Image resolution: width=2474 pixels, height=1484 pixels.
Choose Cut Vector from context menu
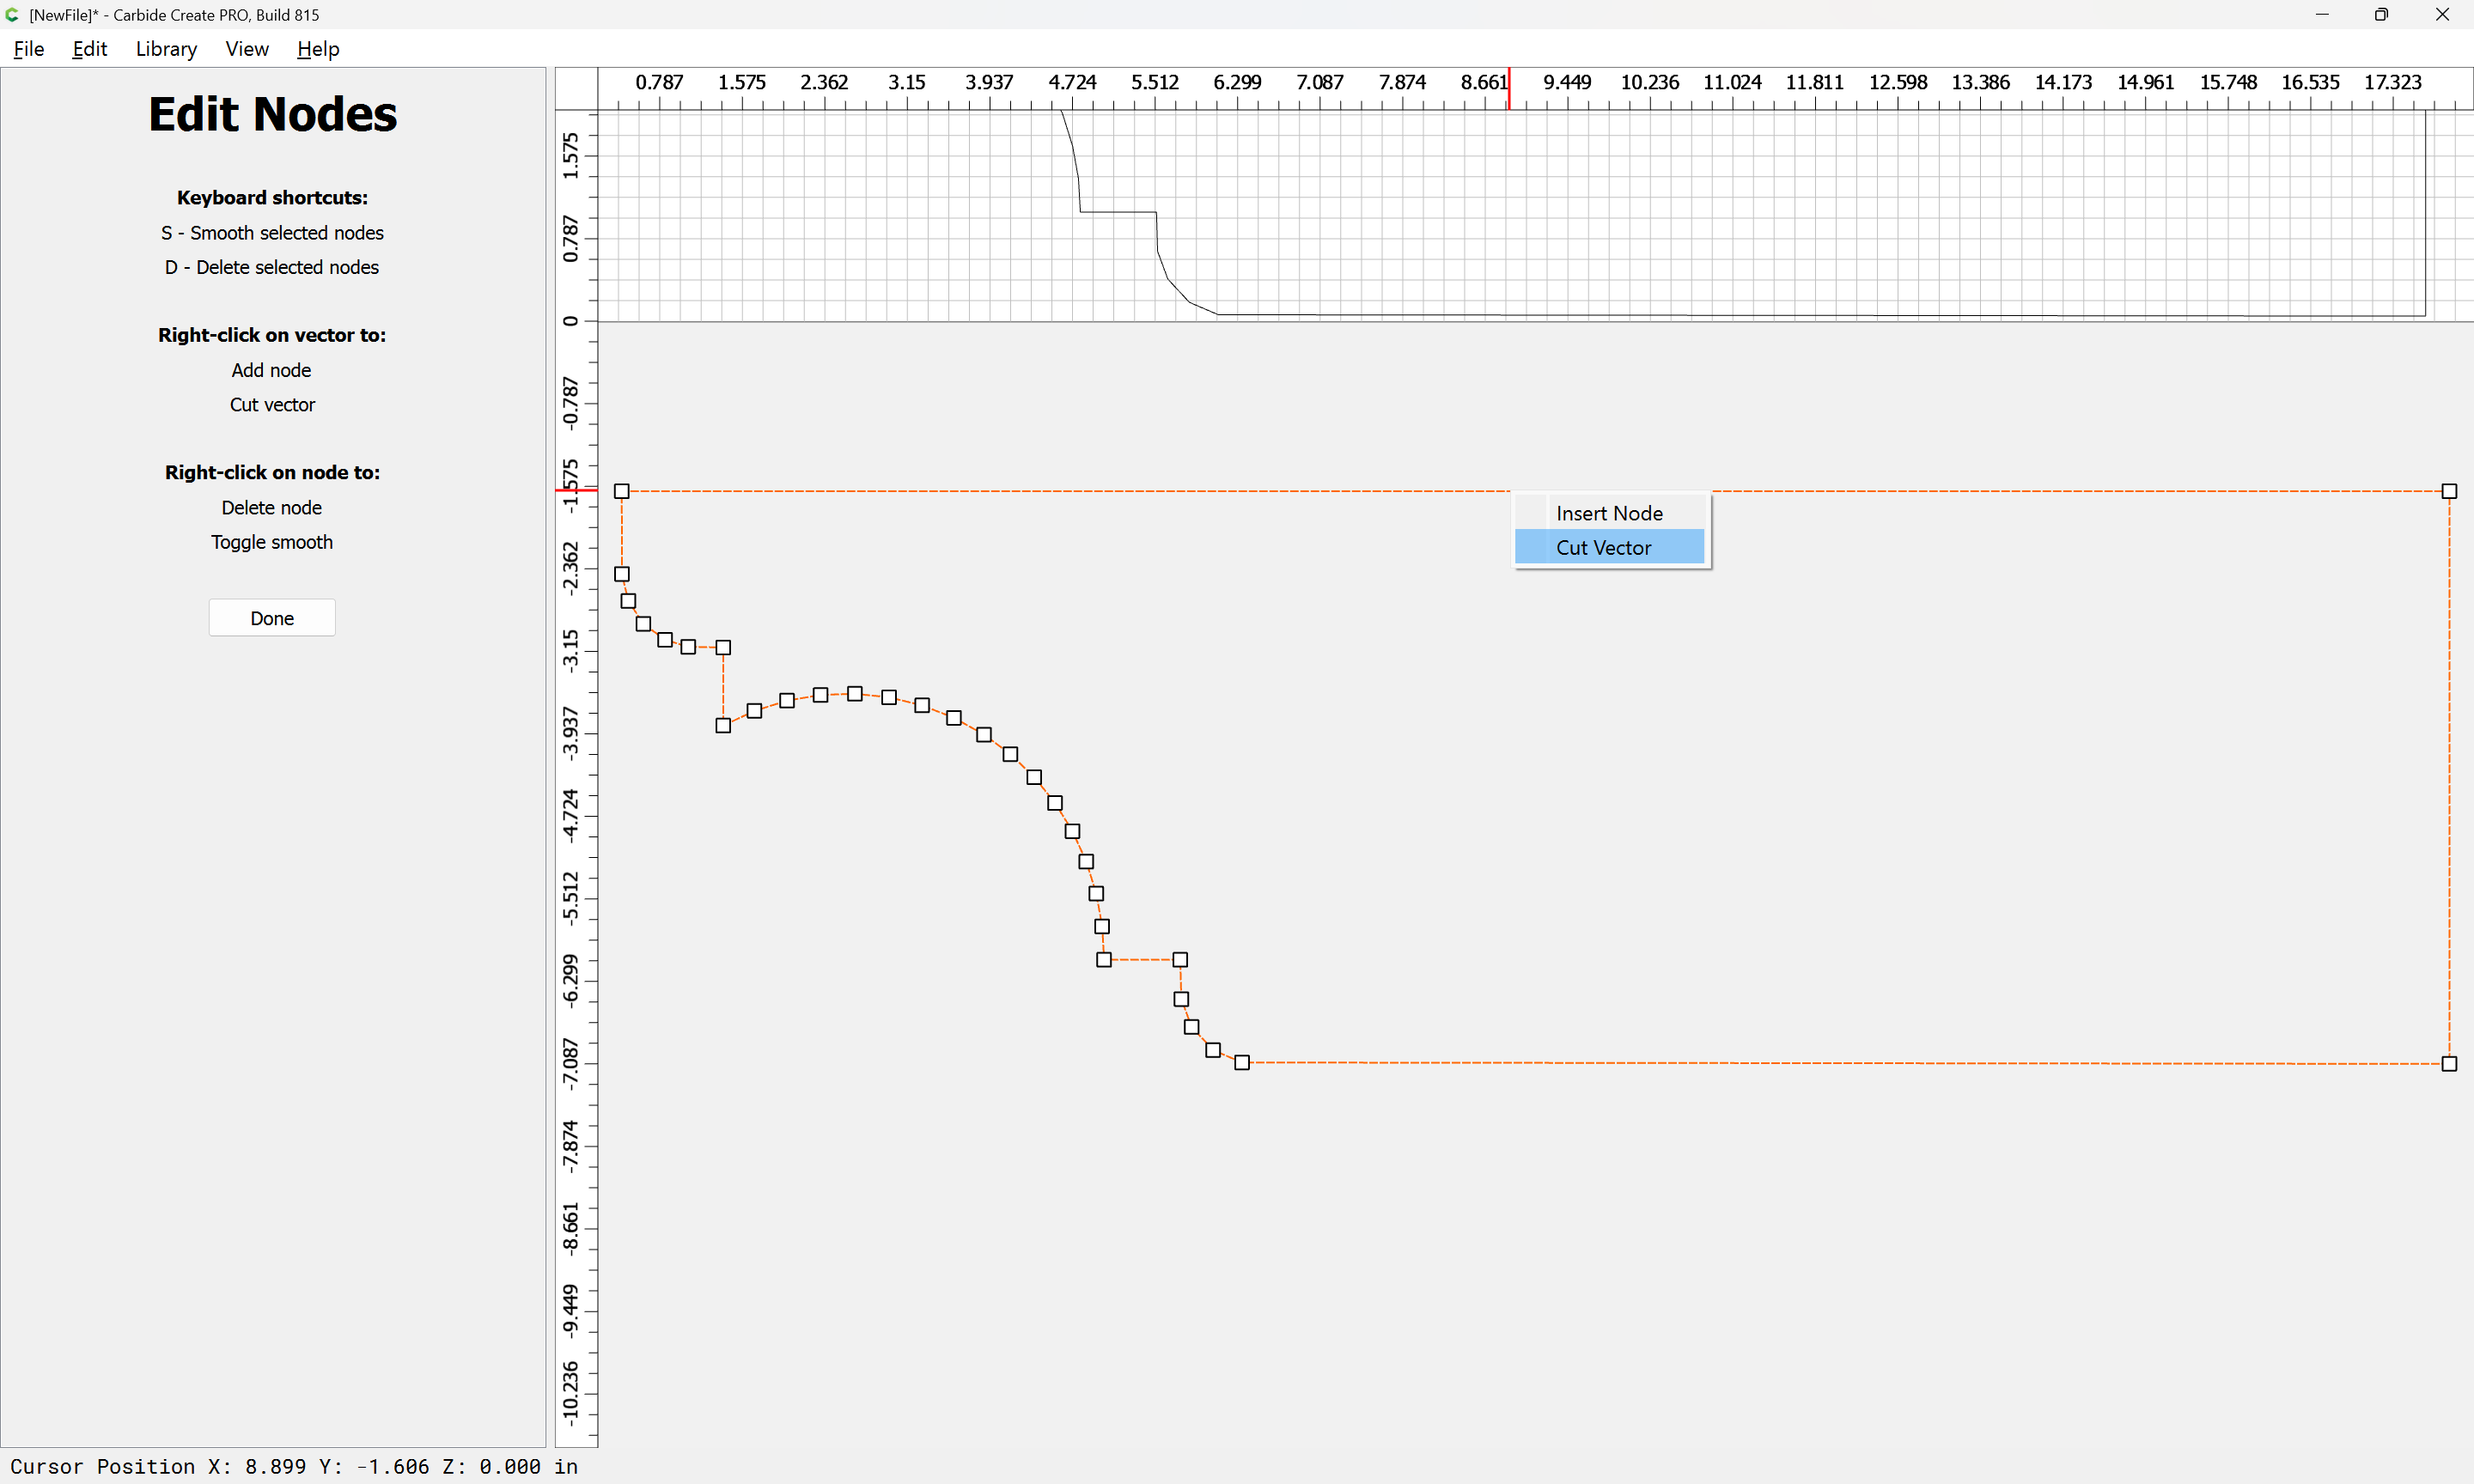(x=1609, y=547)
